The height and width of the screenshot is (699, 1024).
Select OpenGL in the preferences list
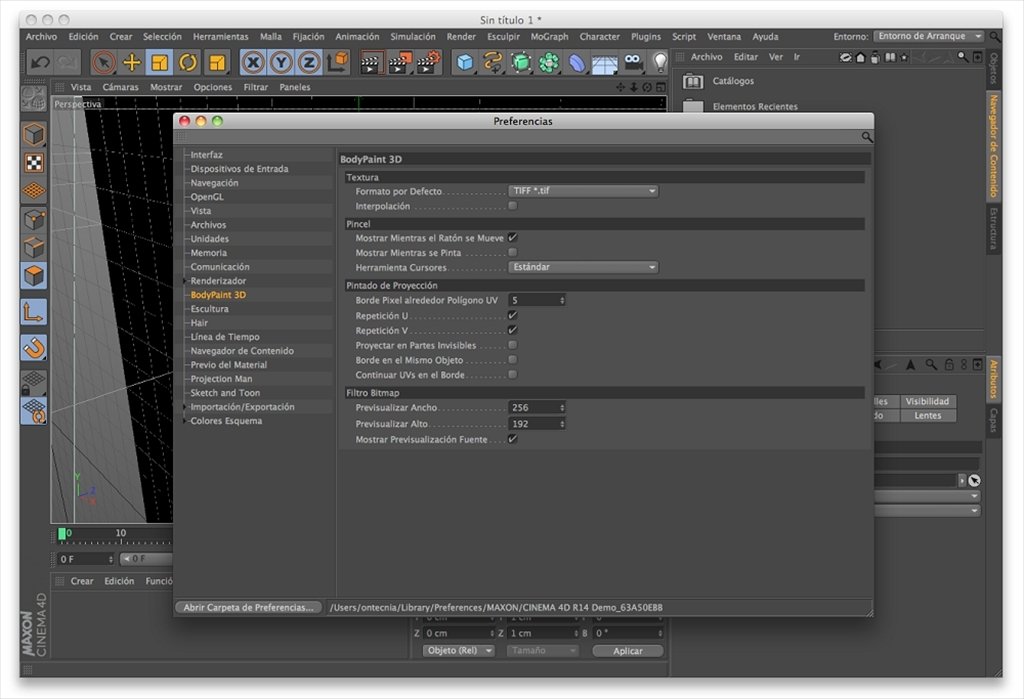coord(207,197)
